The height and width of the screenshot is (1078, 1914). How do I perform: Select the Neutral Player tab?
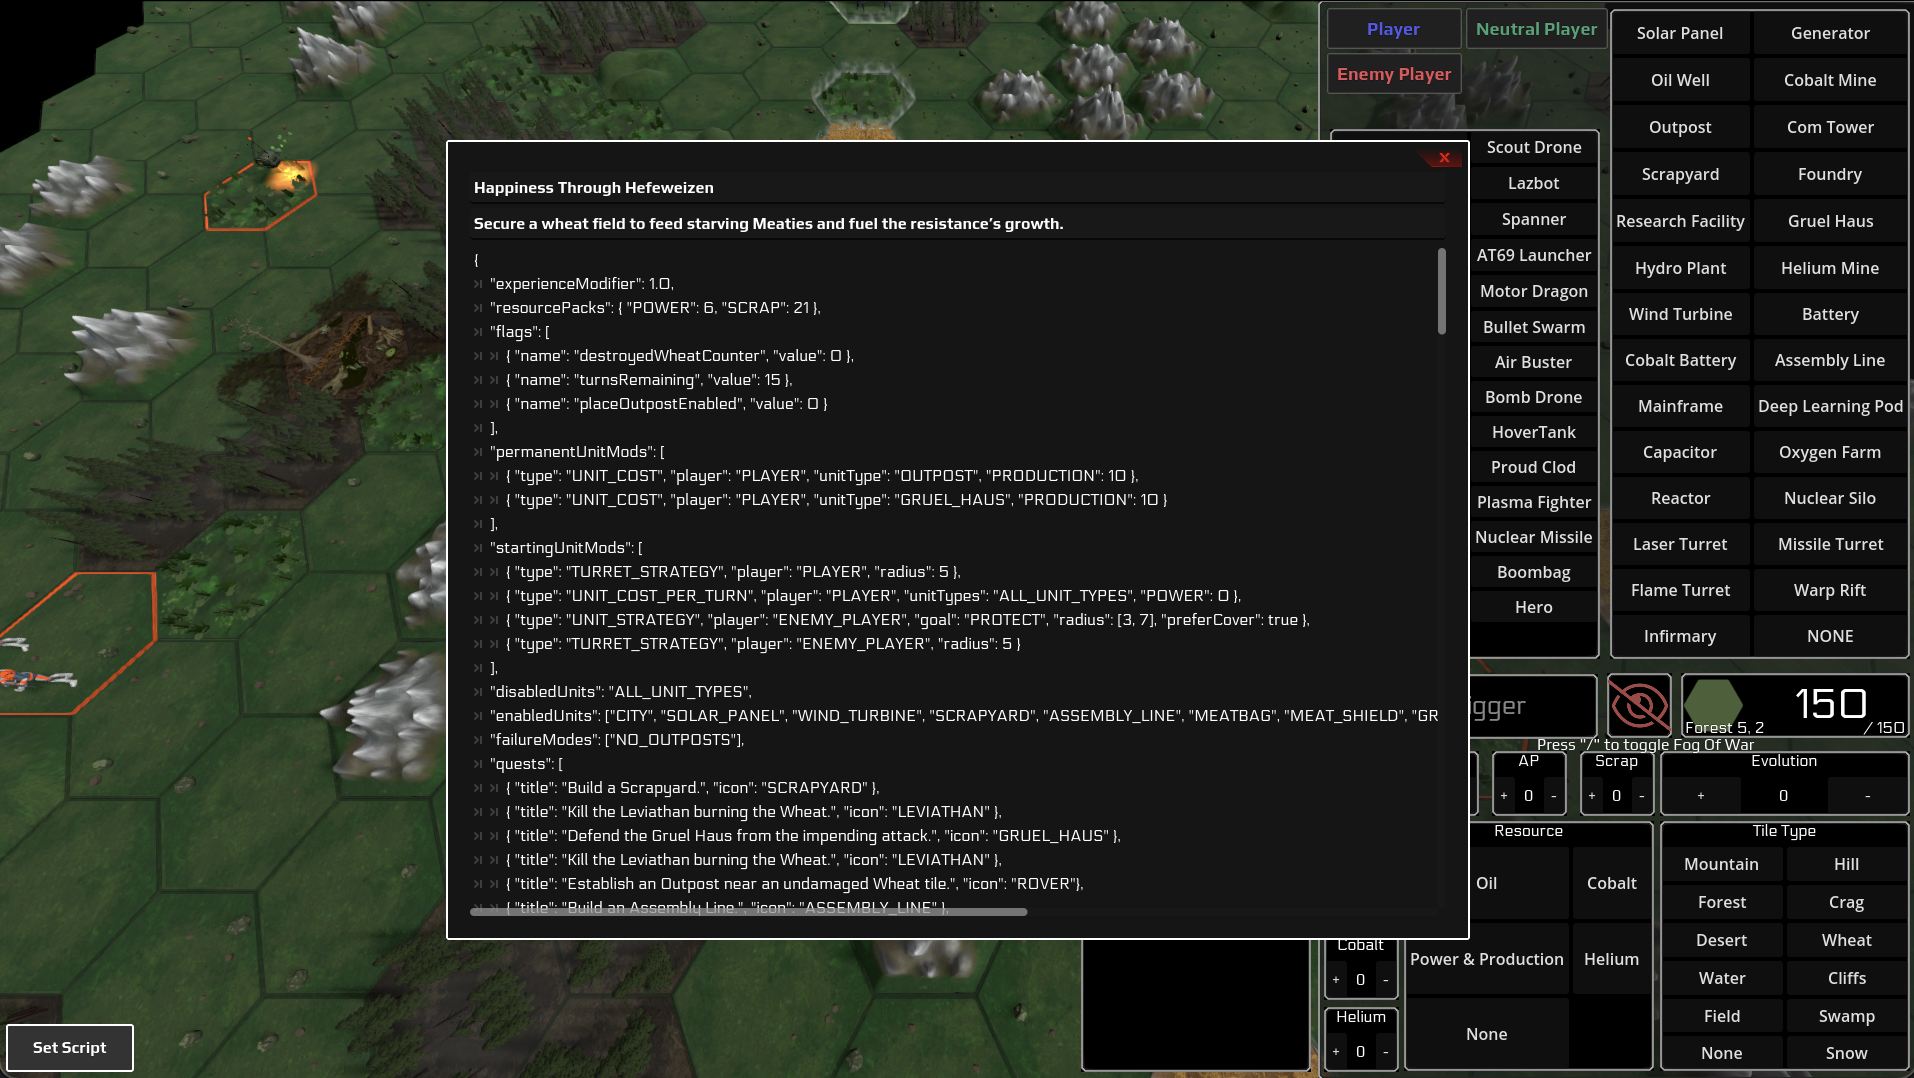(x=1536, y=29)
